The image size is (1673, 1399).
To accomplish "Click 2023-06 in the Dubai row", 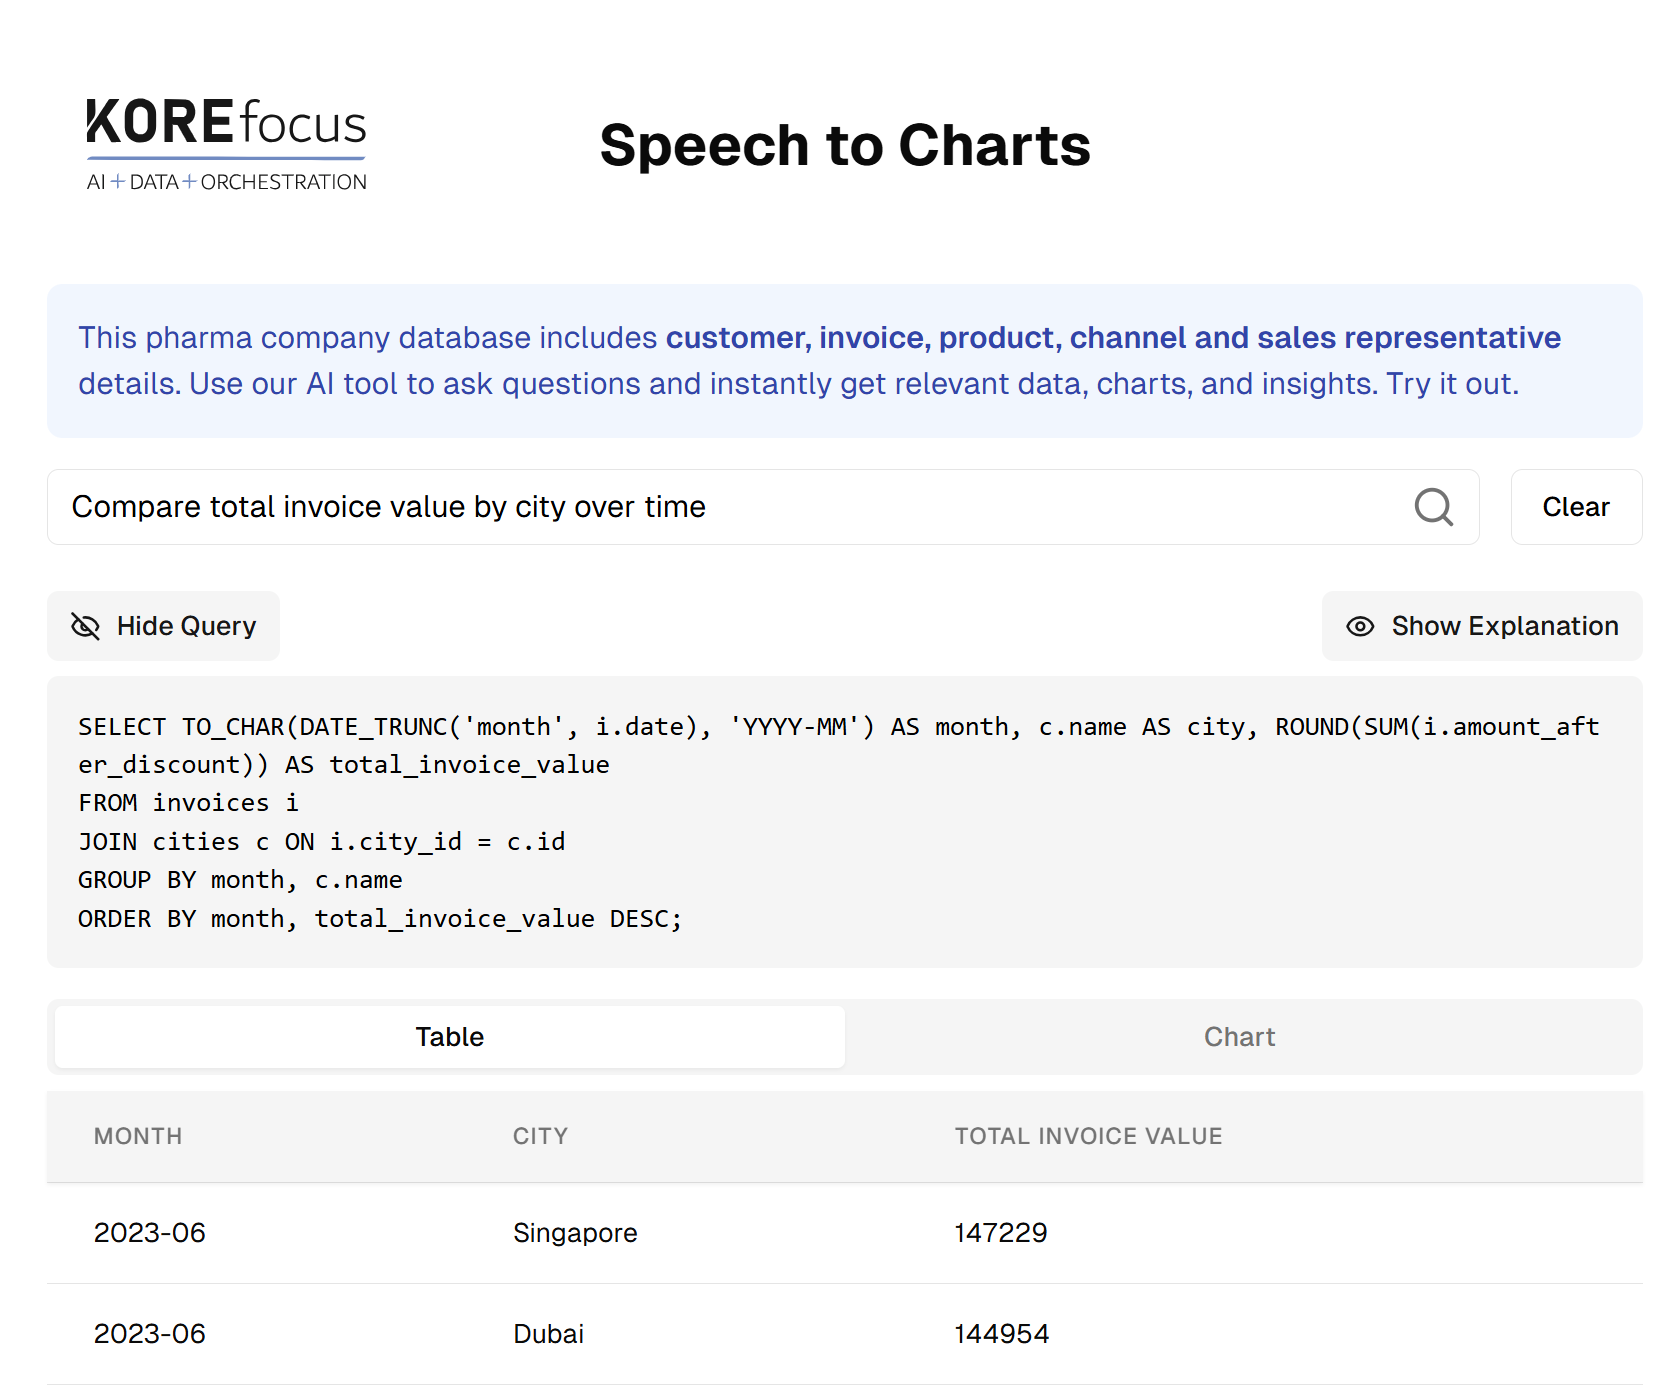I will [x=150, y=1334].
